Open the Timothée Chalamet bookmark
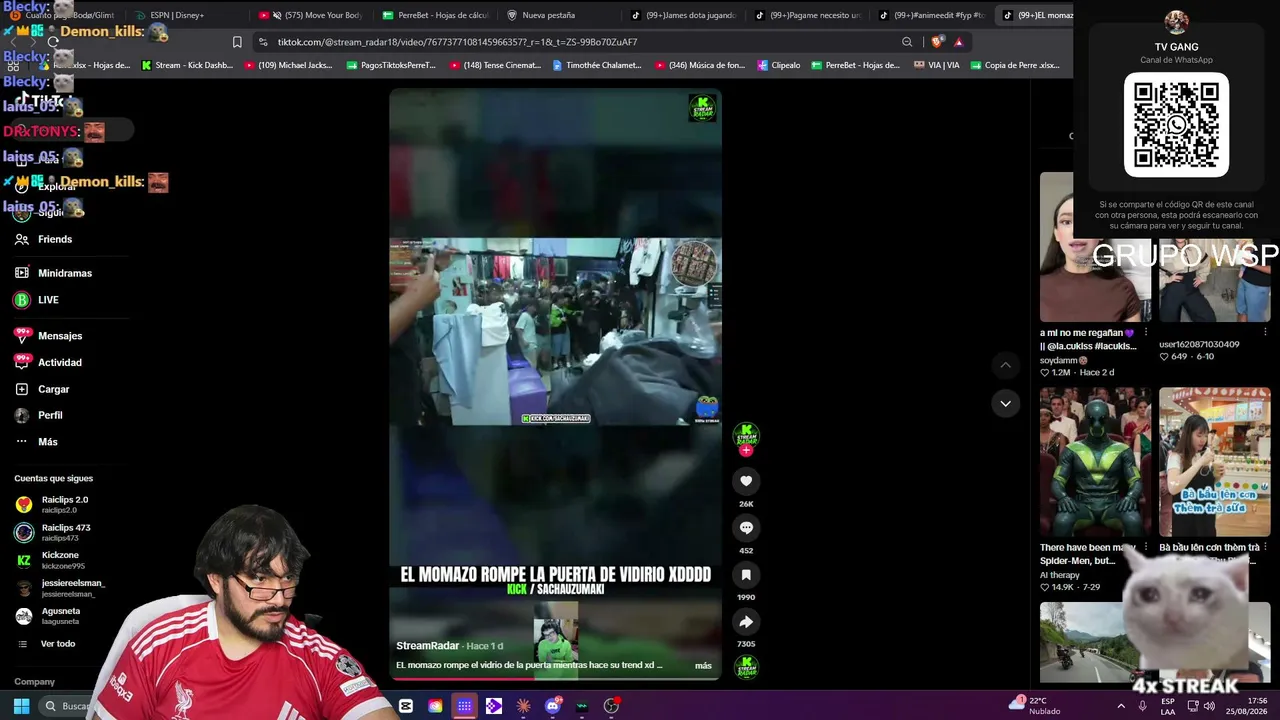The height and width of the screenshot is (720, 1280). pyautogui.click(x=598, y=66)
